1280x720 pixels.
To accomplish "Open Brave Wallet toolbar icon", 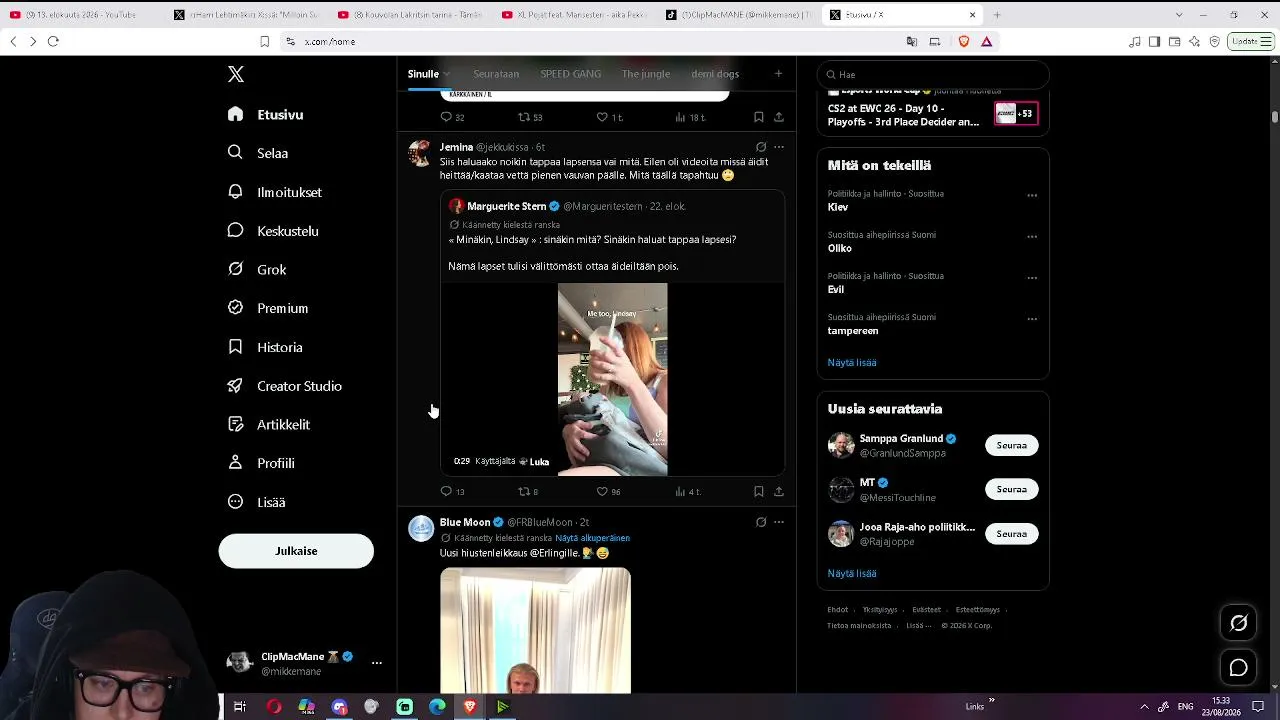I will click(x=1175, y=41).
